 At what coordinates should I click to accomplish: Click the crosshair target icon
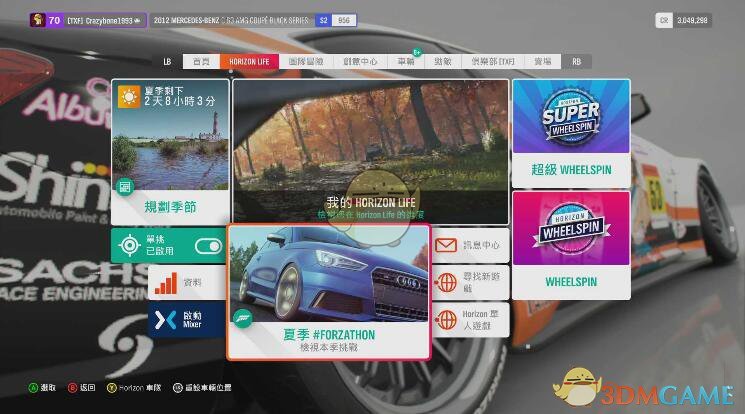tap(129, 246)
